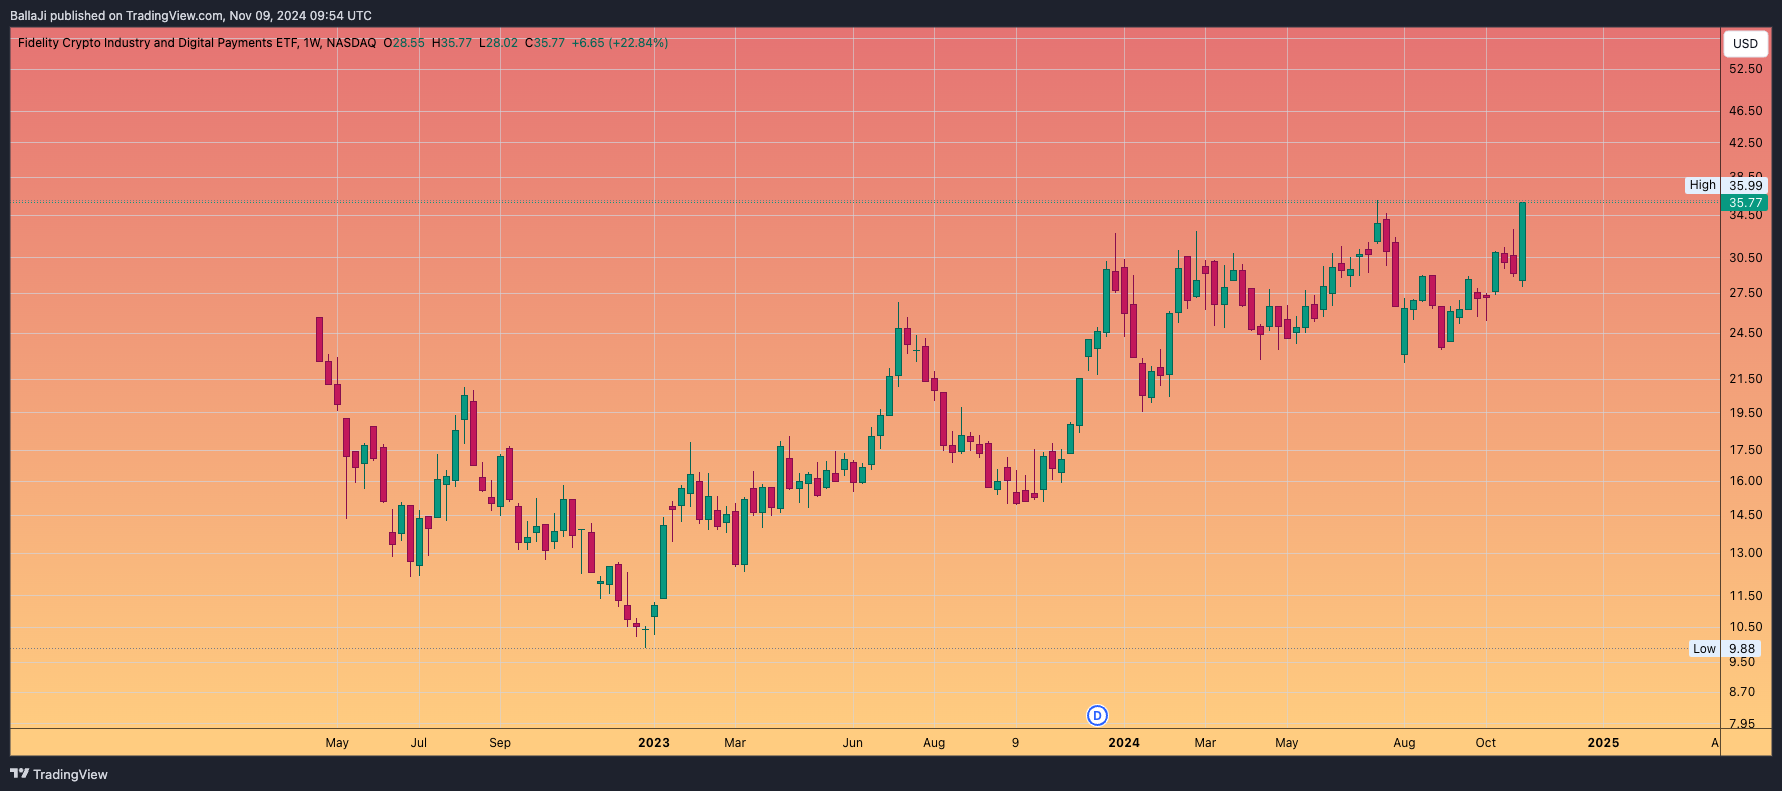Open the USD currency selector
1782x791 pixels.
click(x=1745, y=43)
